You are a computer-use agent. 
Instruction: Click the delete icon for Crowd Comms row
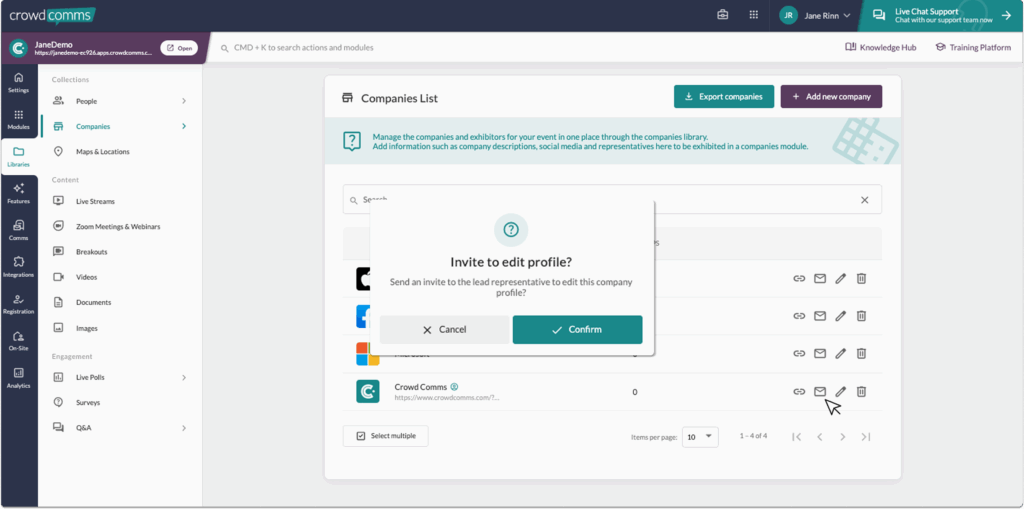pos(861,392)
